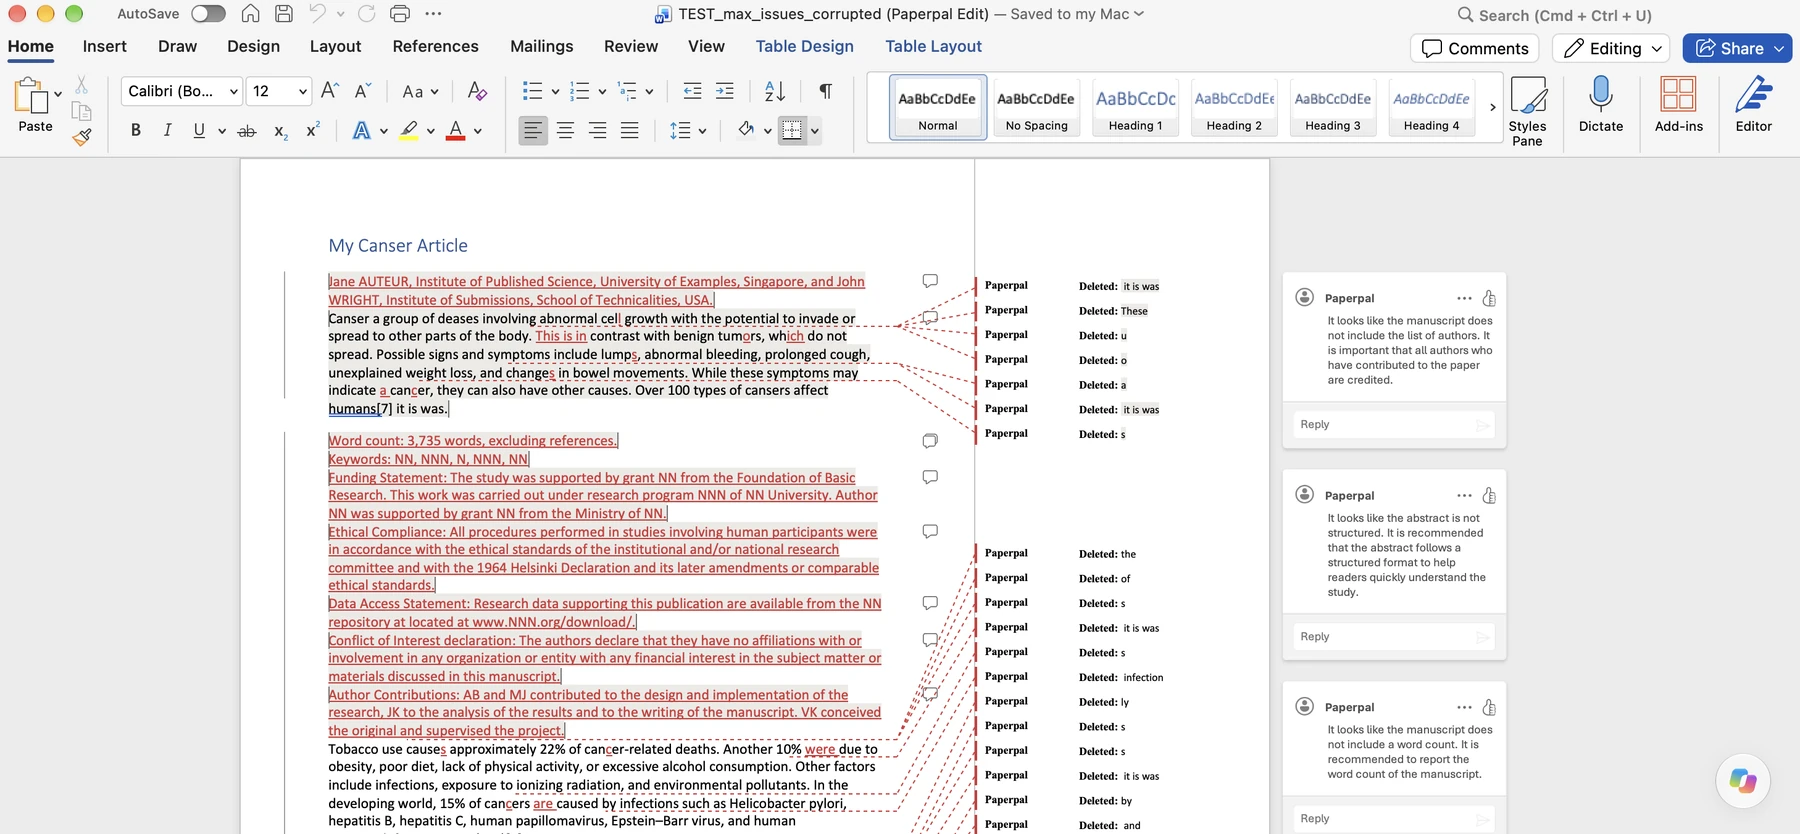Open the Styles Pane
This screenshot has width=1800, height=834.
tap(1527, 111)
